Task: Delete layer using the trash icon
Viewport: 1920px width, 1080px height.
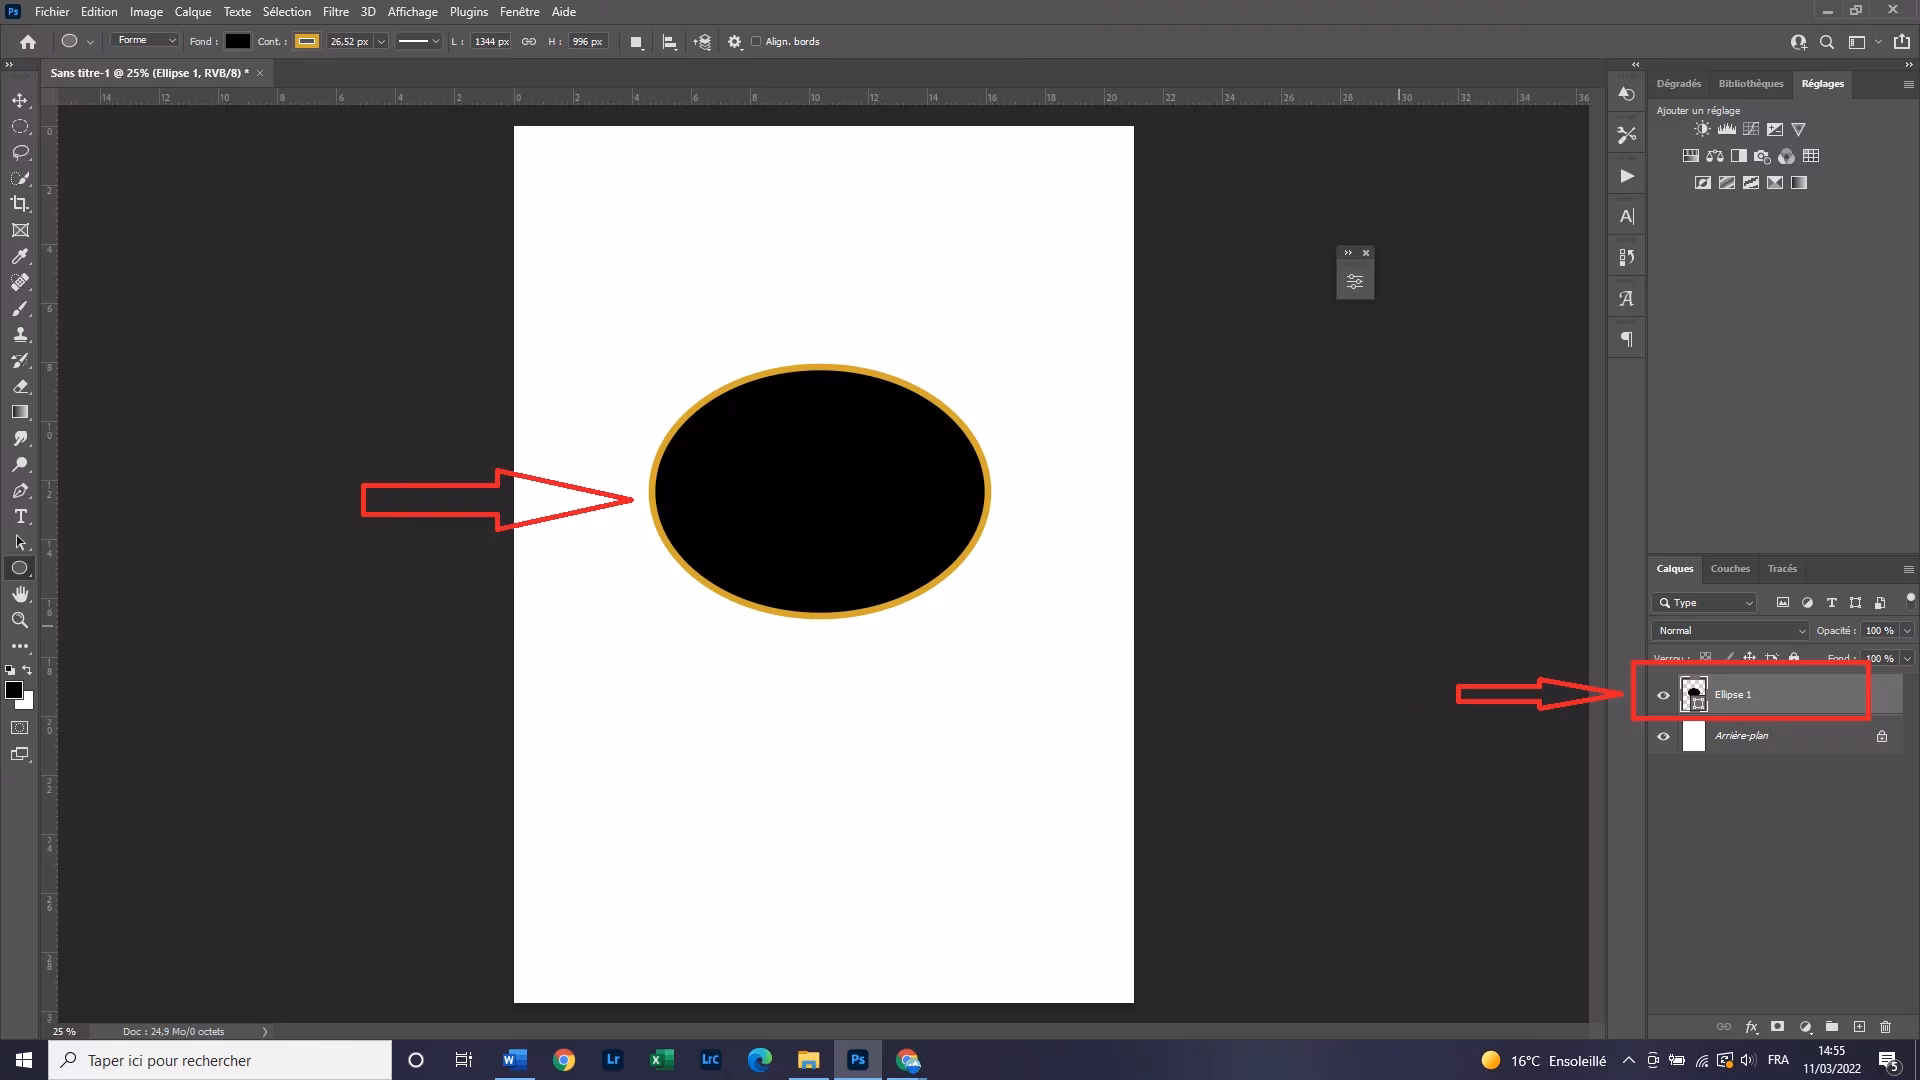Action: 1886,1027
